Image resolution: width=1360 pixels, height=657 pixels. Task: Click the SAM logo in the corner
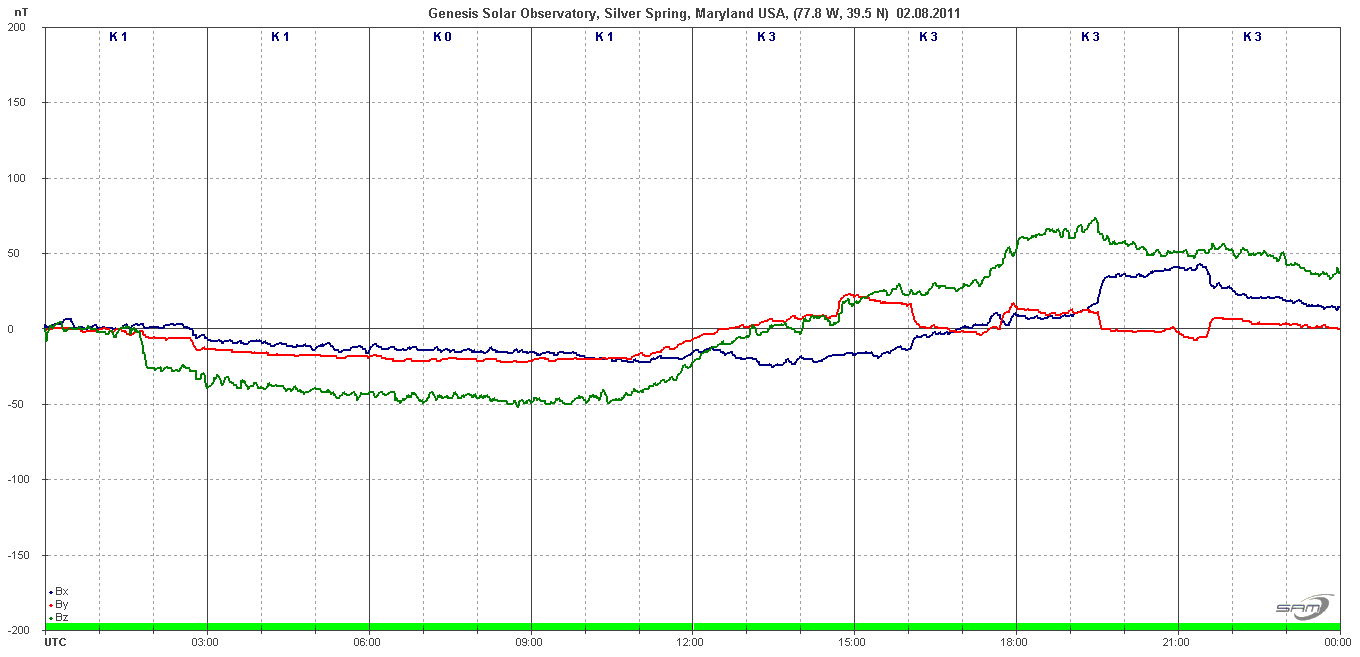pyautogui.click(x=1304, y=606)
